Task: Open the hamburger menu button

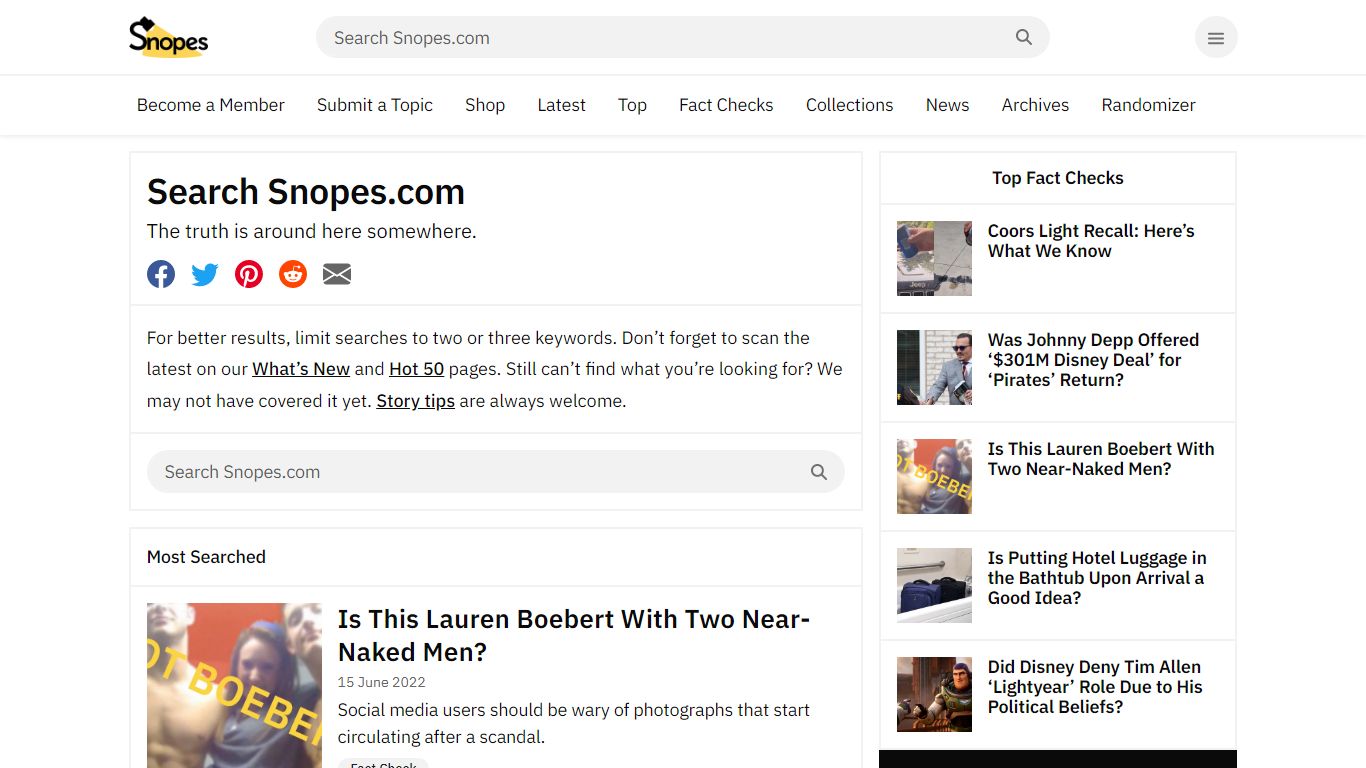Action: pos(1216,38)
